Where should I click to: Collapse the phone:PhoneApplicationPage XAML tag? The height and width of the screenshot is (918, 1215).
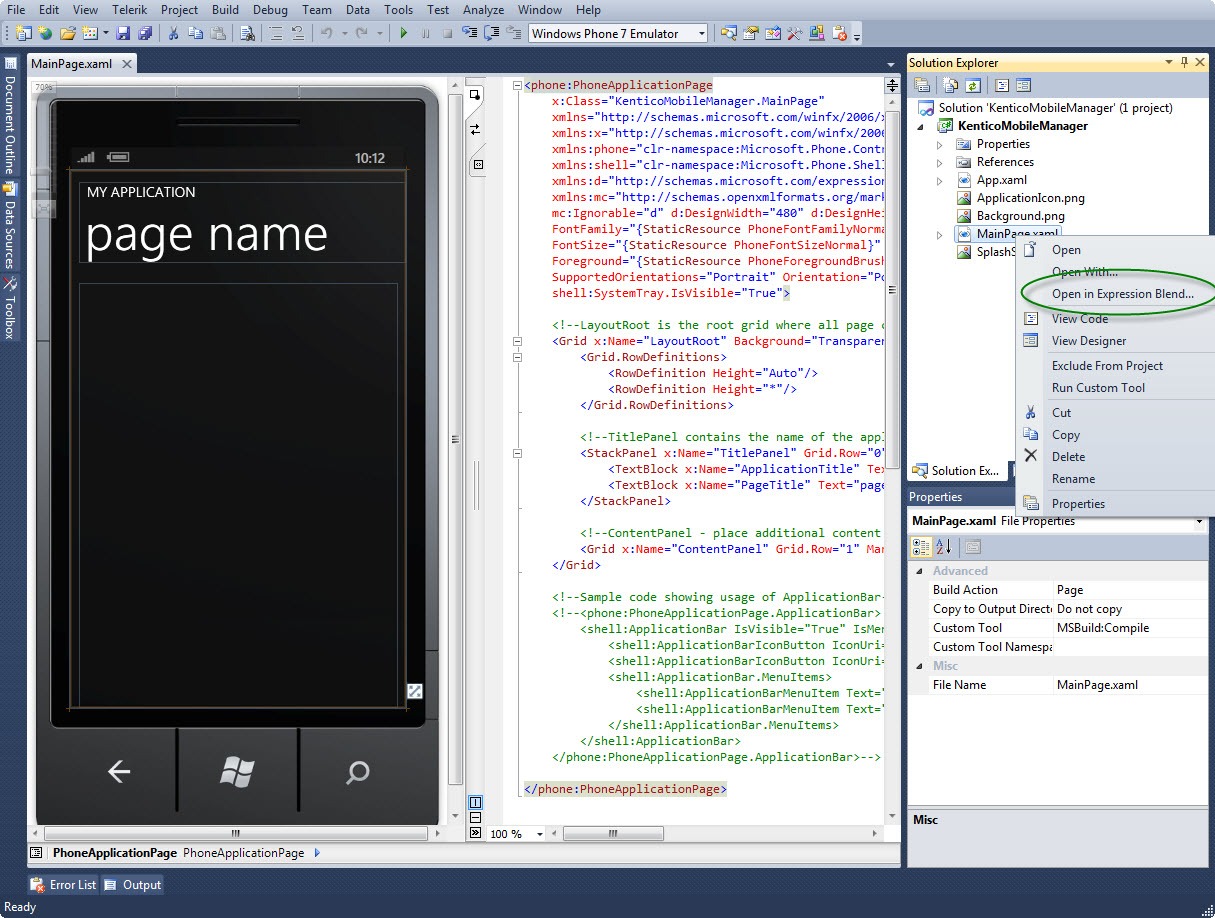(517, 86)
